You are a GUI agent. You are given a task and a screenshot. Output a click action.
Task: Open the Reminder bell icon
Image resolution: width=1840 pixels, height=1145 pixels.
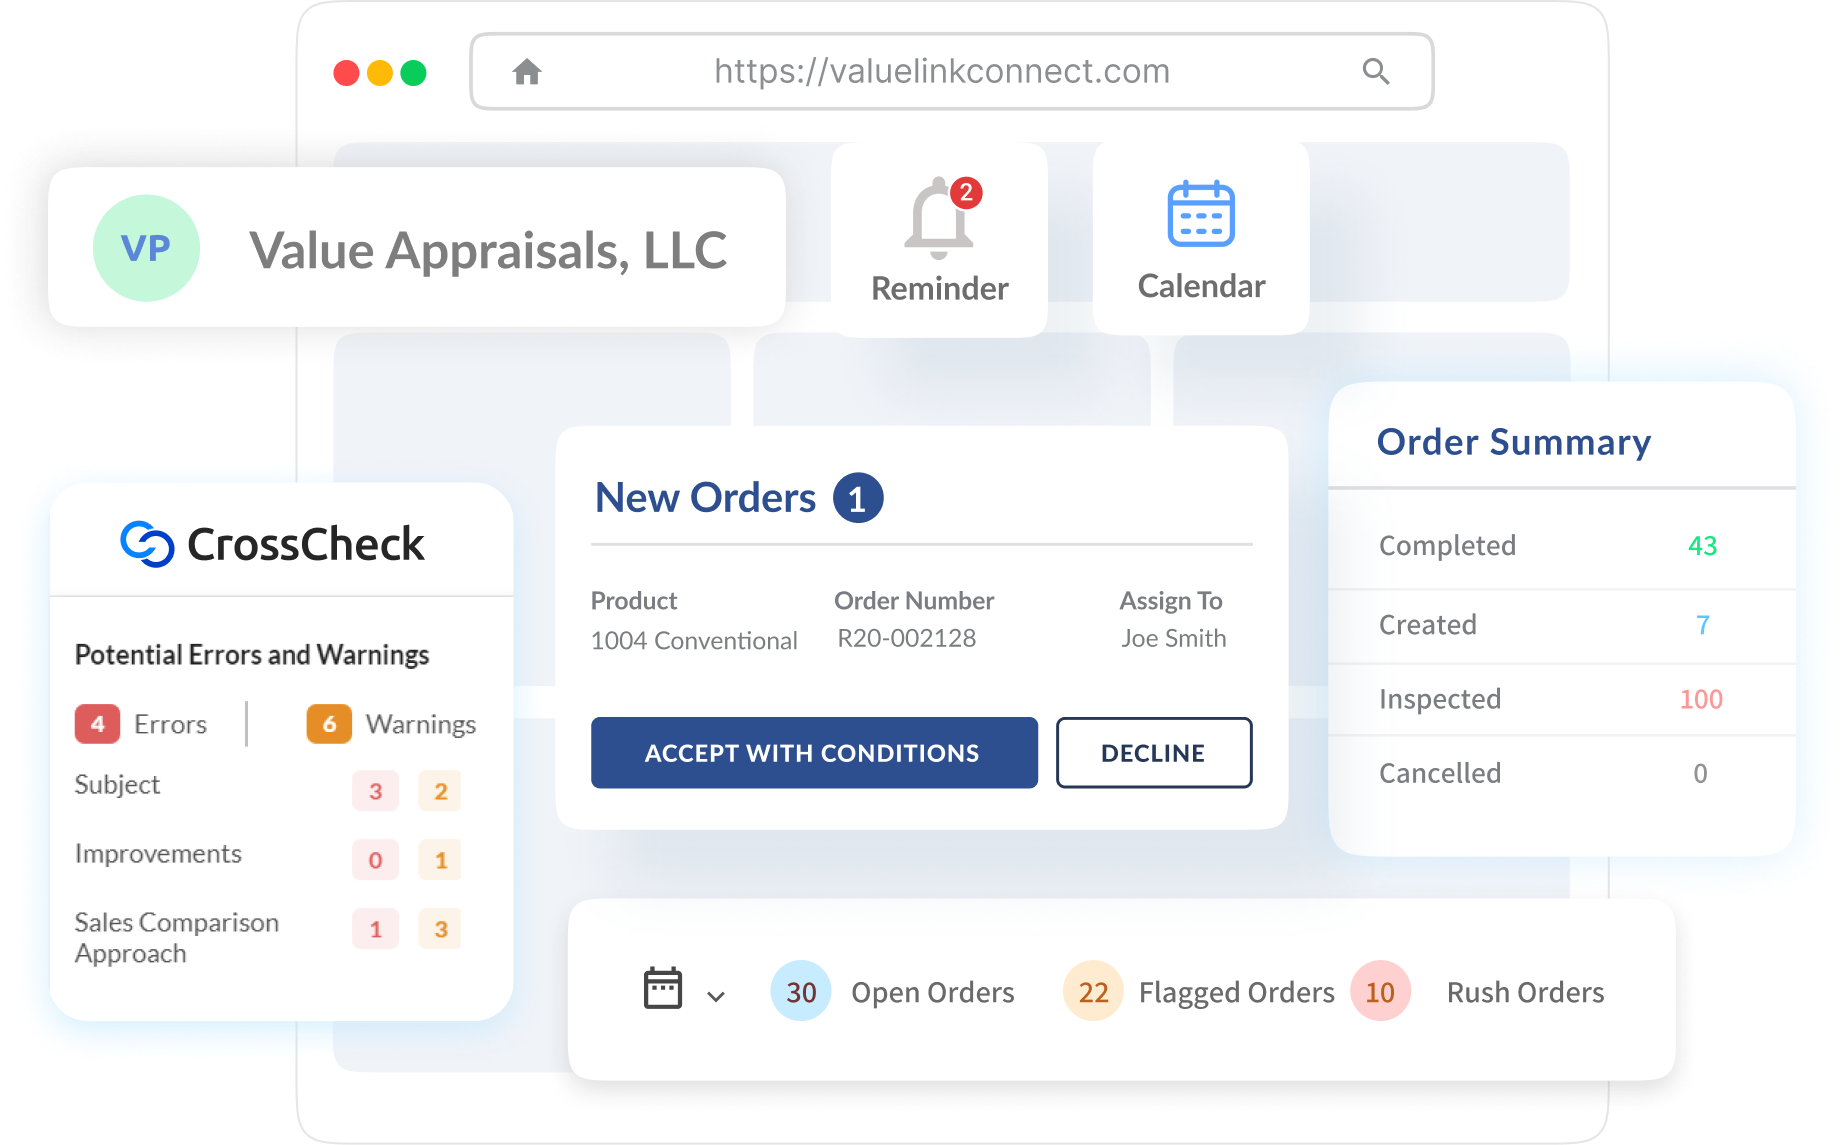coord(937,217)
